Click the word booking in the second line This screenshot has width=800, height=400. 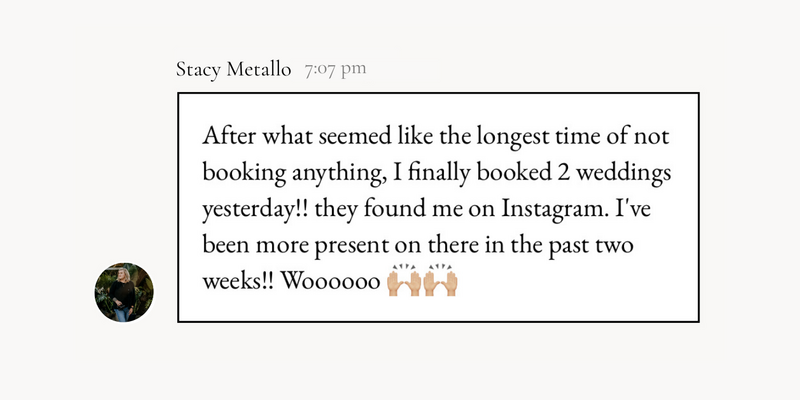pyautogui.click(x=244, y=174)
